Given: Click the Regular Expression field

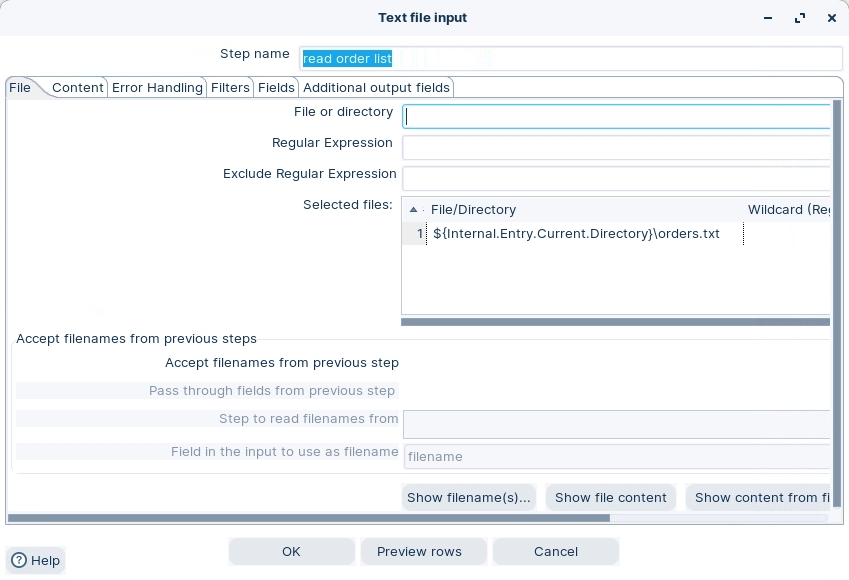Looking at the screenshot, I should 616,148.
